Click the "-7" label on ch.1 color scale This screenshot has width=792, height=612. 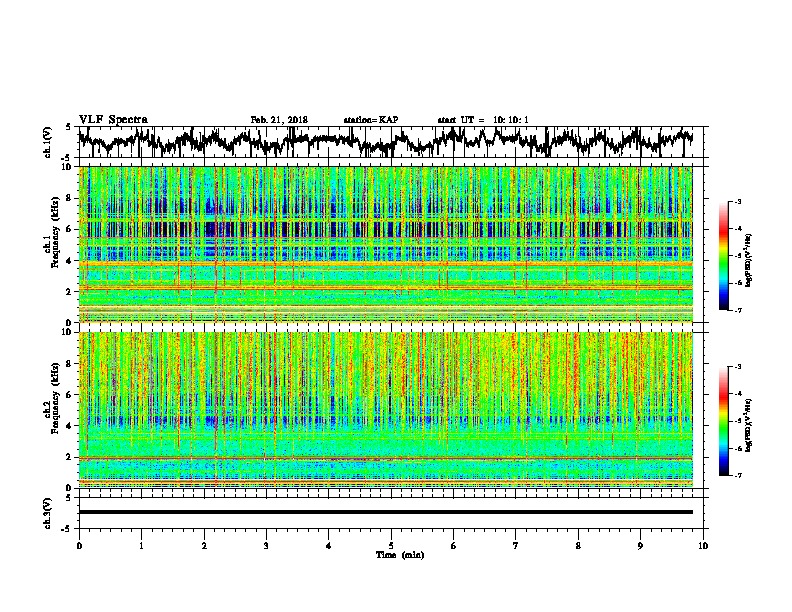click(738, 310)
